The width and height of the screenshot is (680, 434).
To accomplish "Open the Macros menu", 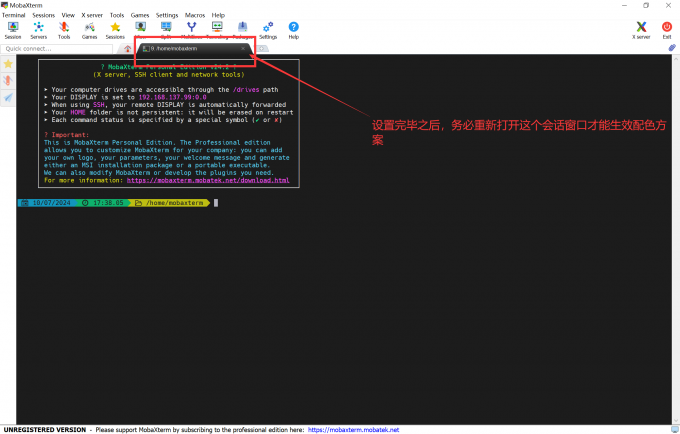I will coord(195,15).
